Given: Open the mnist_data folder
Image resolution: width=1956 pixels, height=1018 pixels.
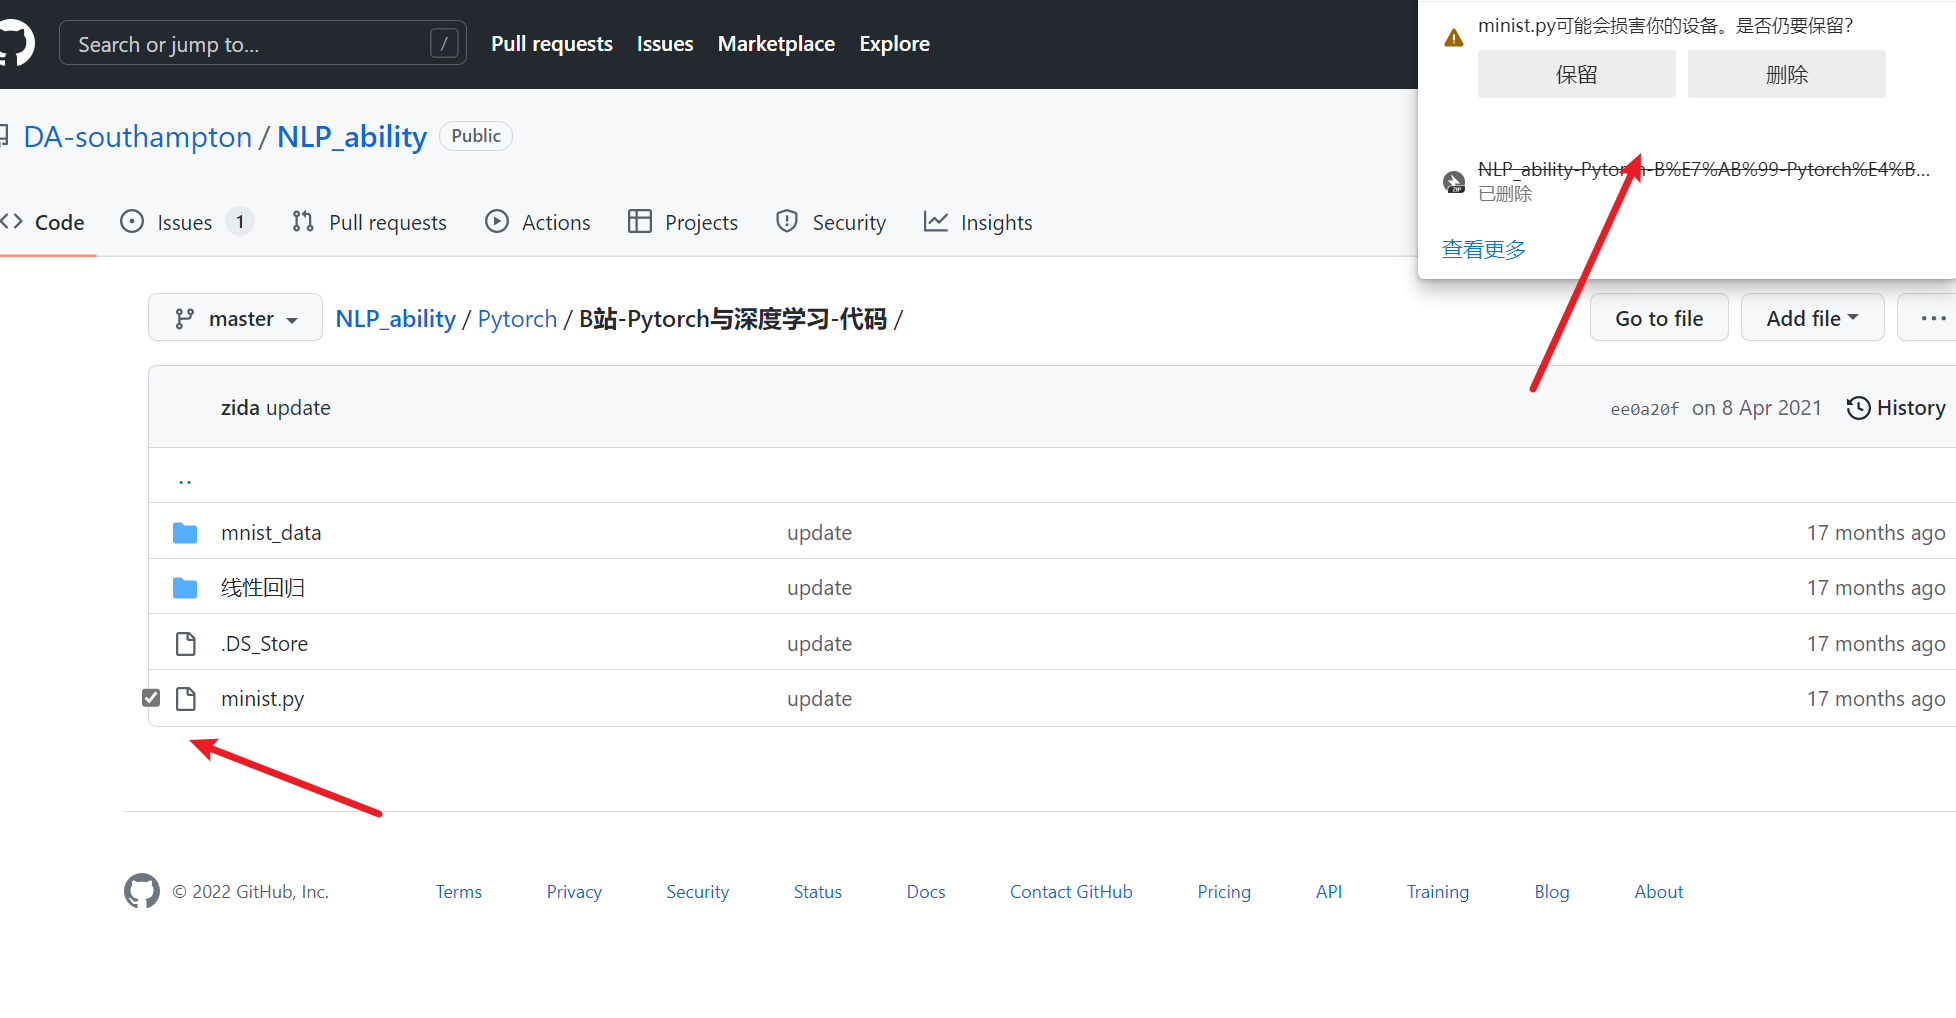Looking at the screenshot, I should click(x=271, y=533).
